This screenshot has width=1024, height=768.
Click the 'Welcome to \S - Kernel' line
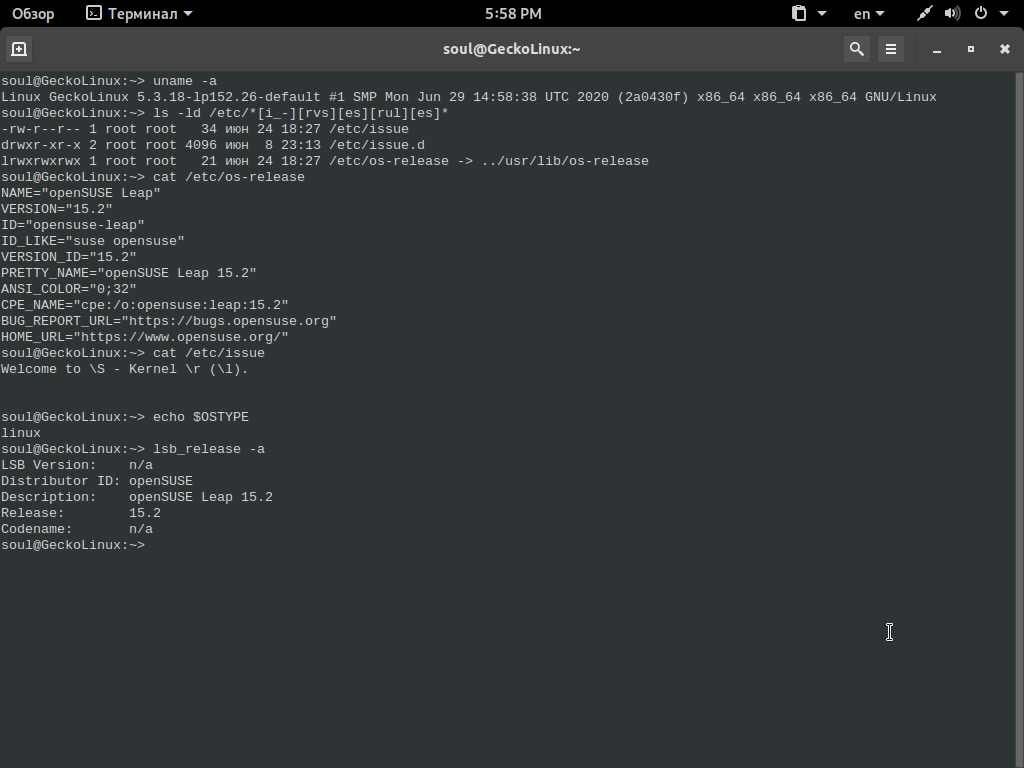125,369
